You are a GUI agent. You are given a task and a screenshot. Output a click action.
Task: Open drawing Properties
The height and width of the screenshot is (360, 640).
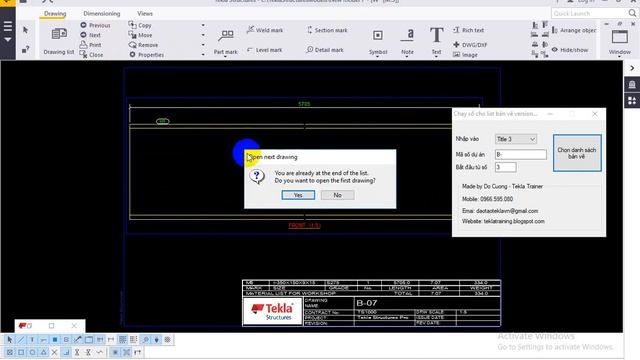(x=147, y=55)
